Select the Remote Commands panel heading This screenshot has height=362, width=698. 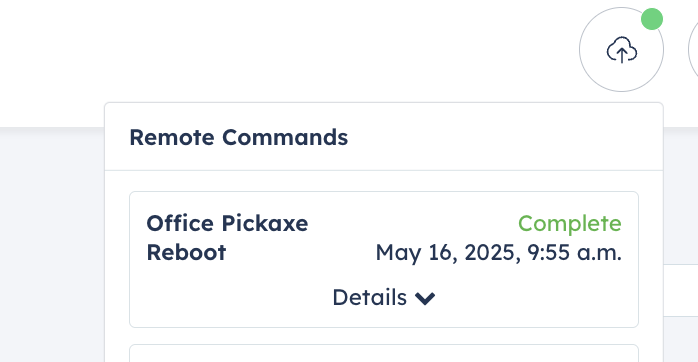[239, 137]
